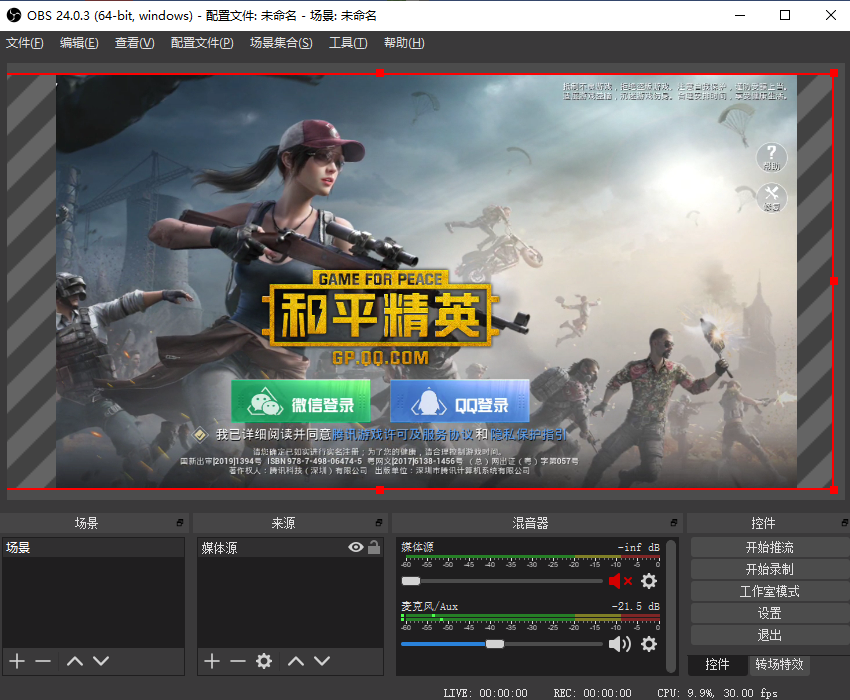The height and width of the screenshot is (700, 850).
Task: Open source properties gear in sources panel
Action: (264, 661)
